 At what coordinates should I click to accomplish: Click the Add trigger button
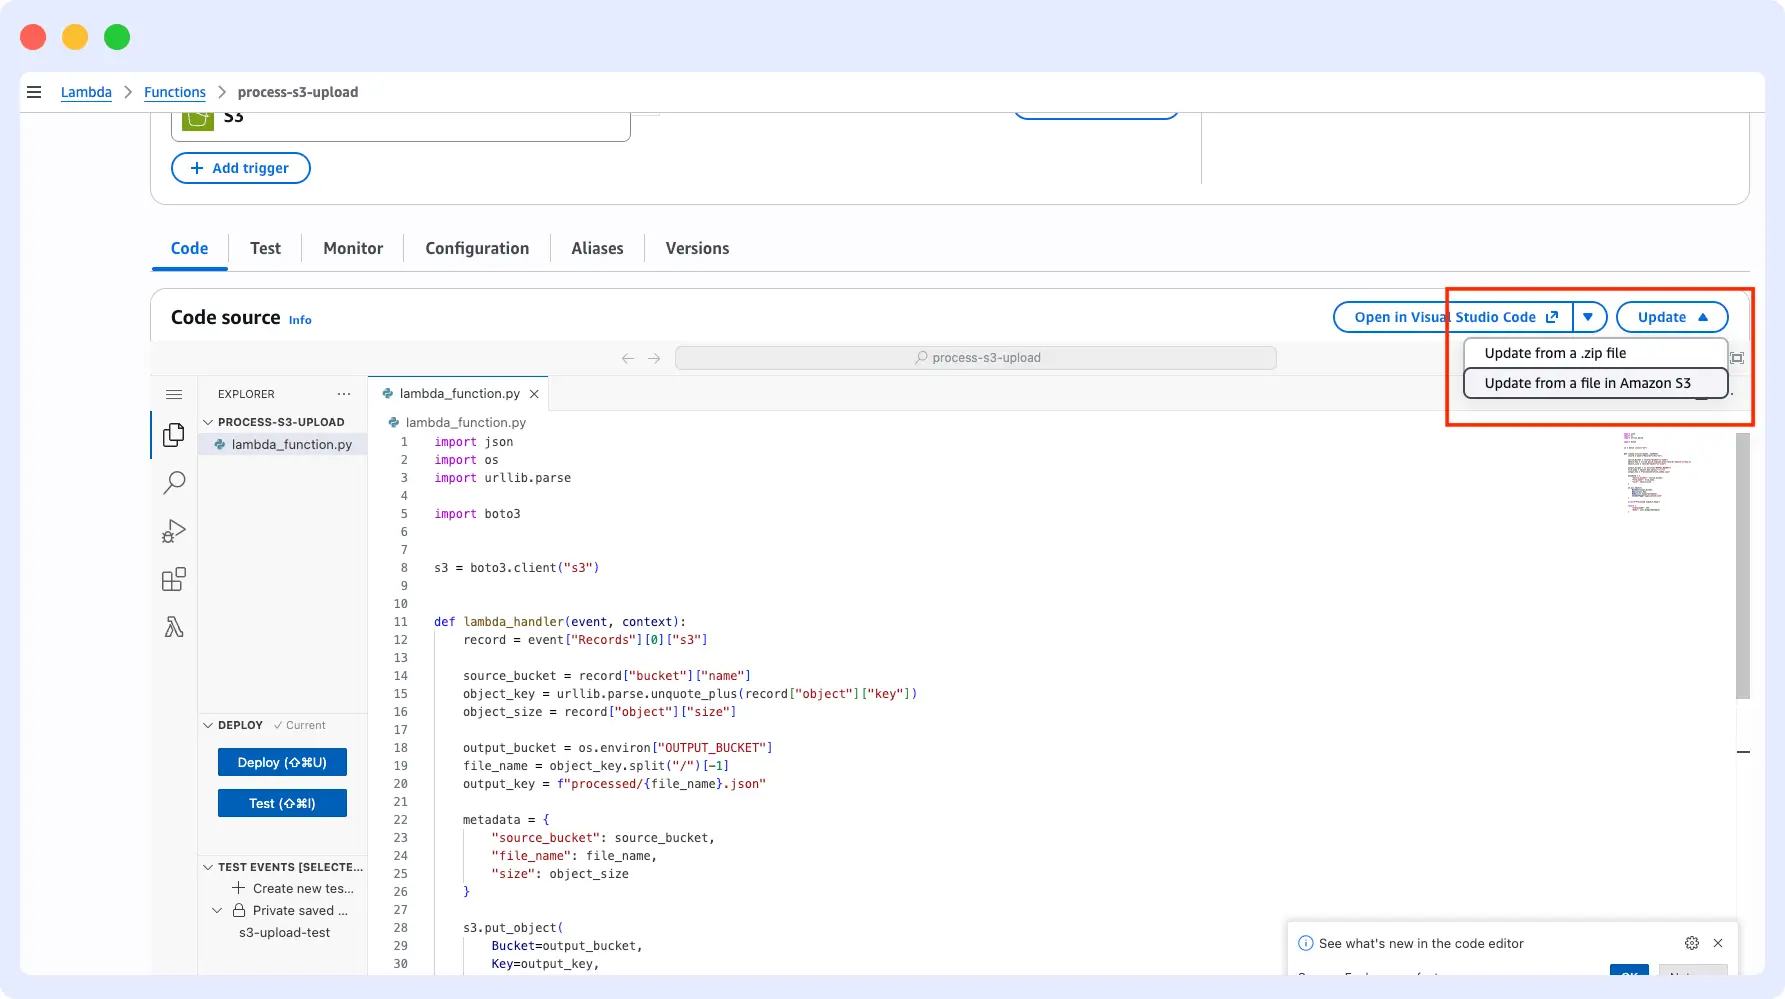(241, 168)
